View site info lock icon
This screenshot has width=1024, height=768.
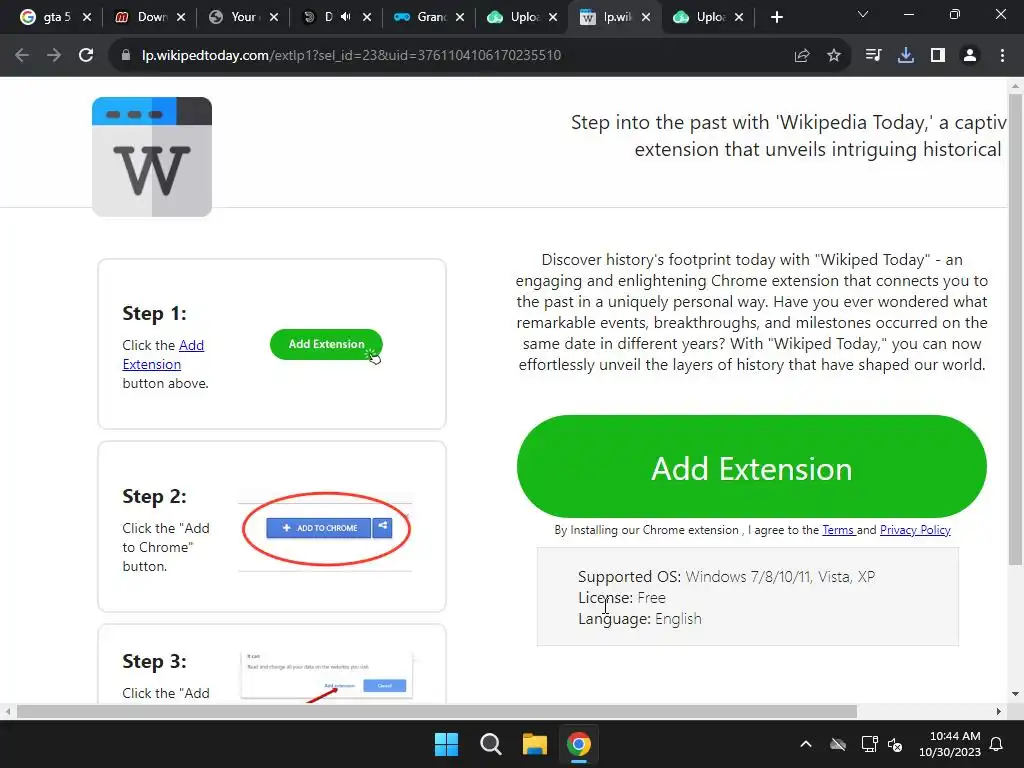pos(126,56)
